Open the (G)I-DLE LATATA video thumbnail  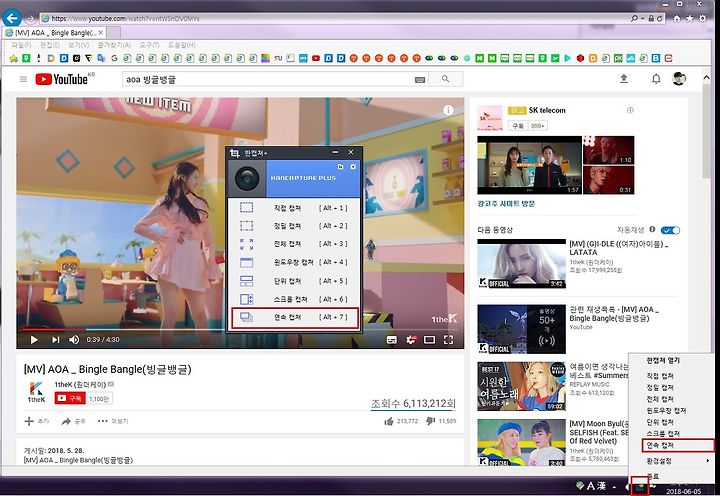click(521, 264)
